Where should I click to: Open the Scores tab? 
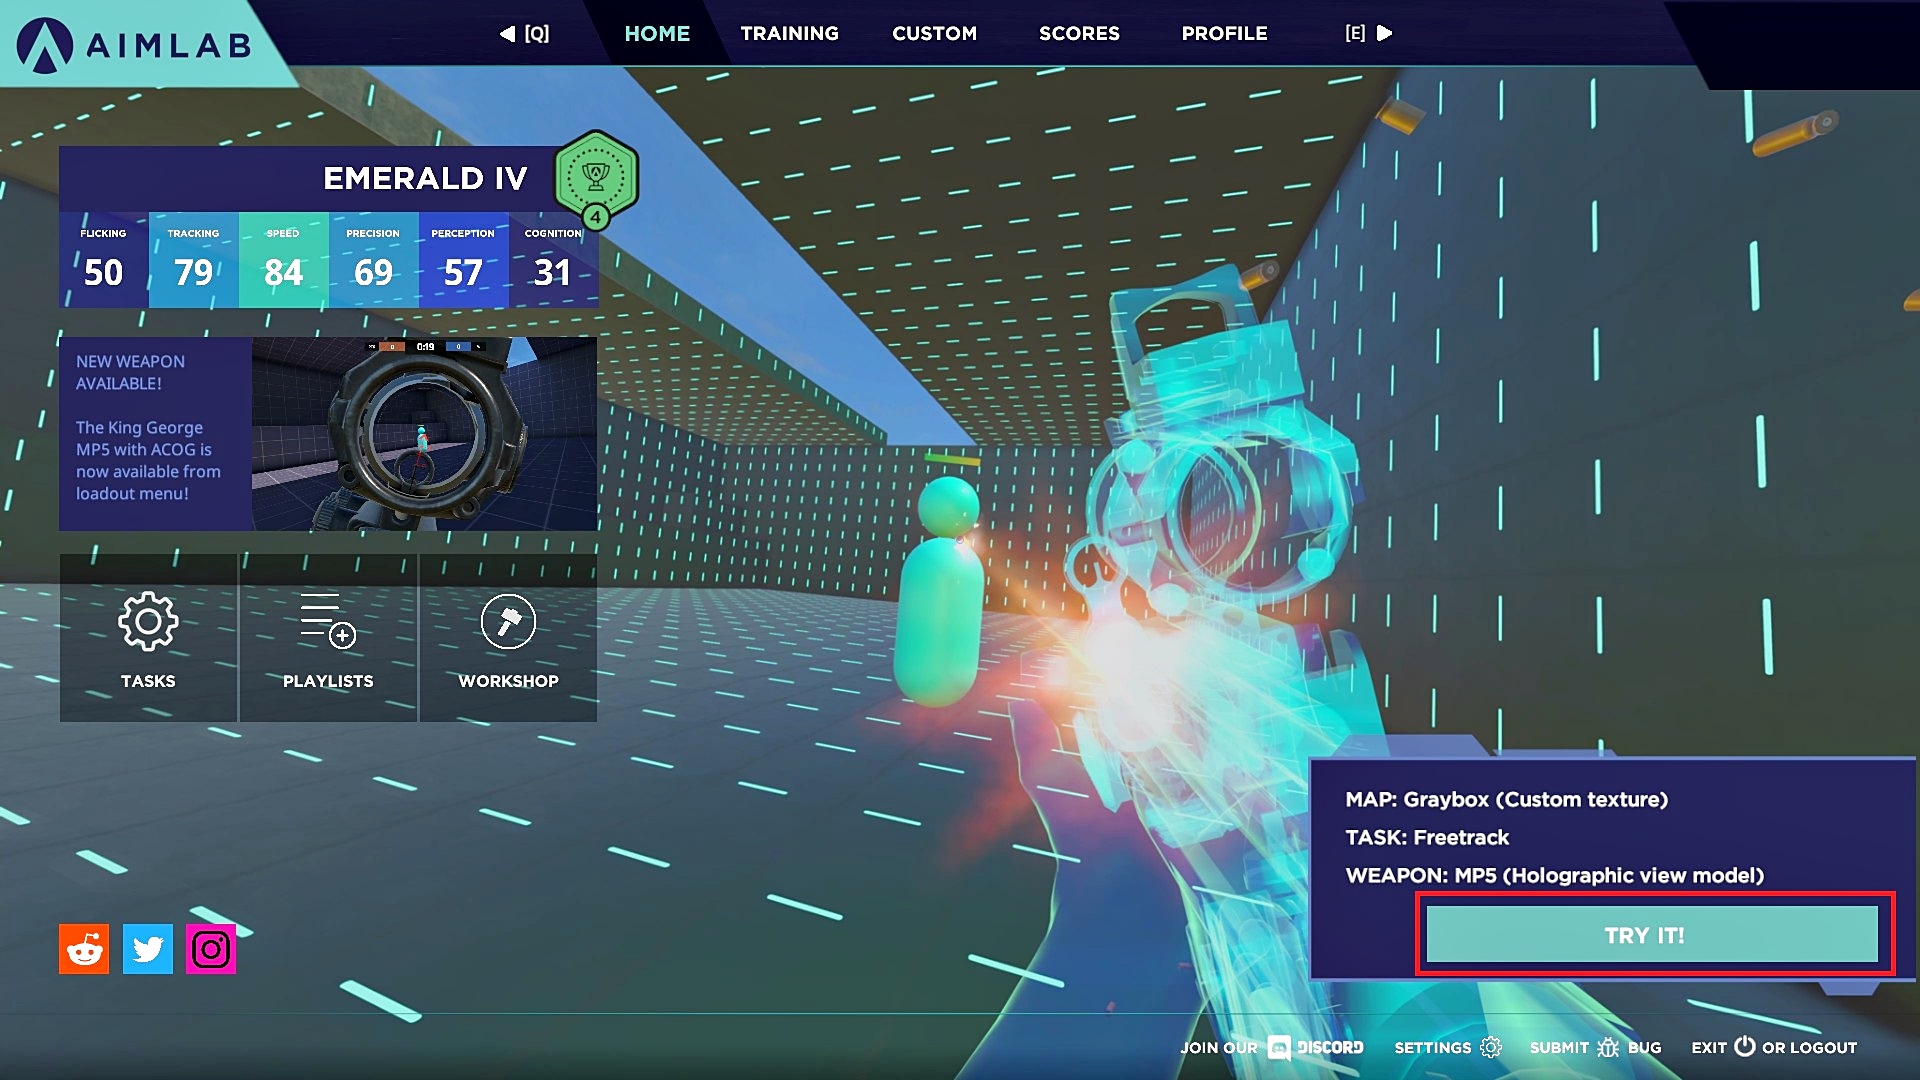pyautogui.click(x=1079, y=33)
